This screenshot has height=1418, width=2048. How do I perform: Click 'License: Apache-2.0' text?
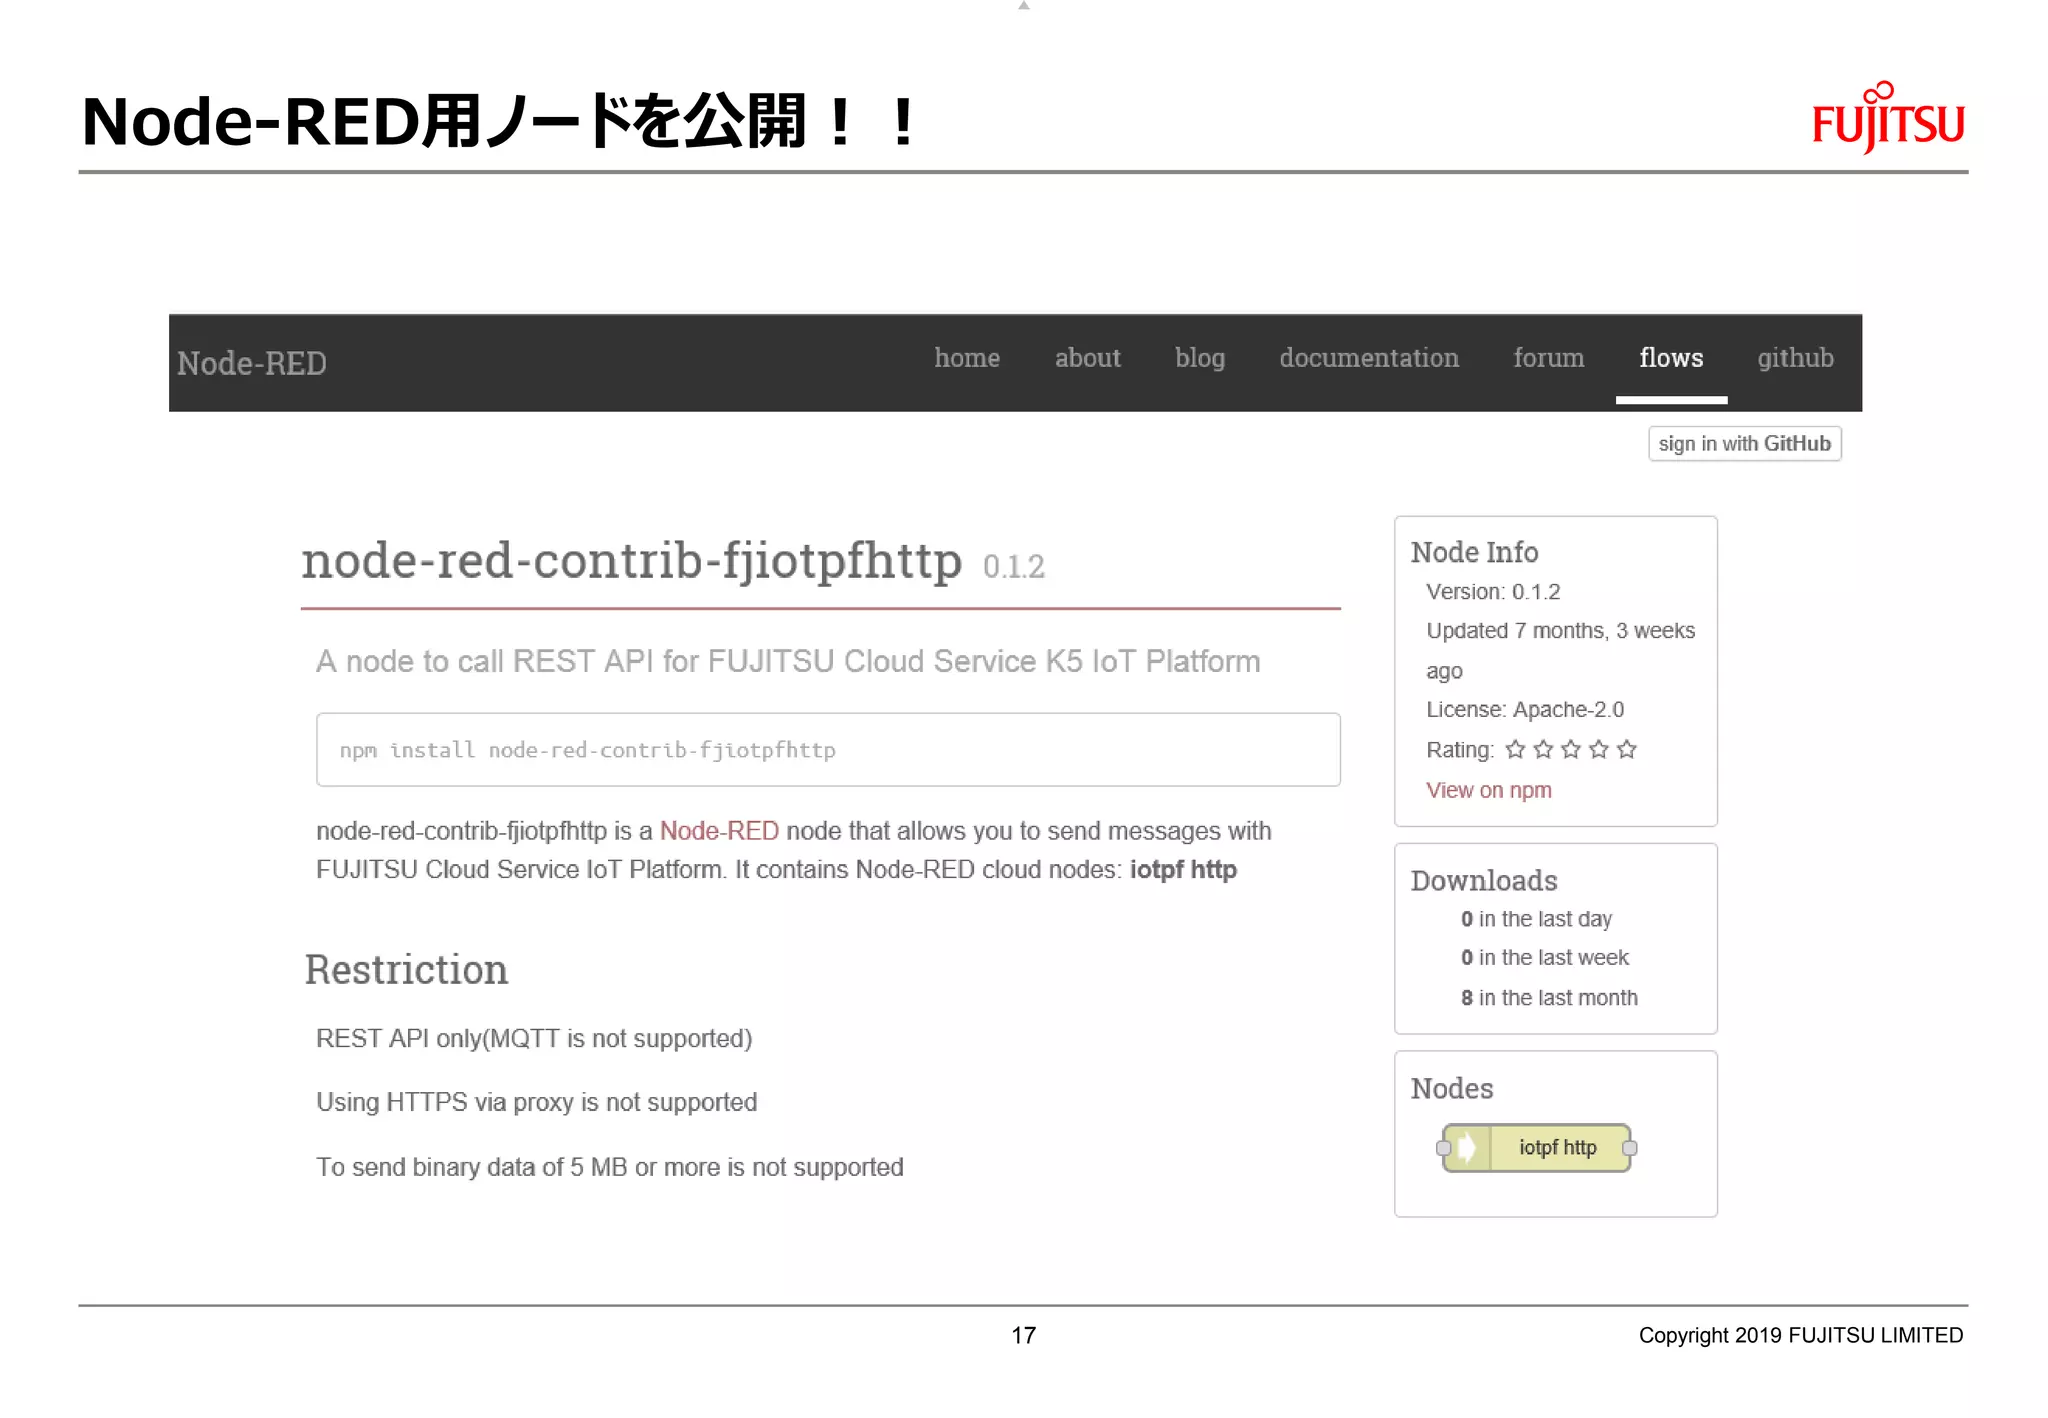tap(1525, 710)
